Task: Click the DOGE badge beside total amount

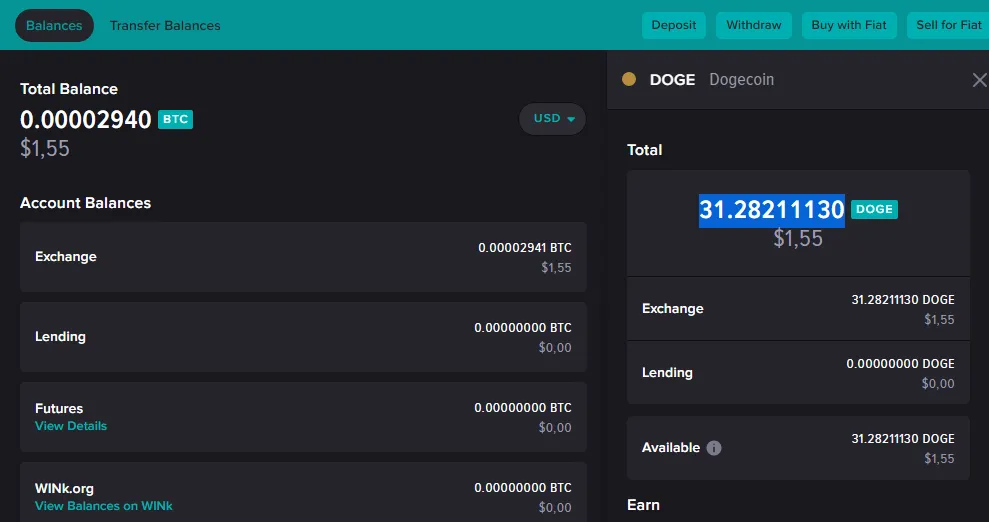Action: tap(874, 209)
